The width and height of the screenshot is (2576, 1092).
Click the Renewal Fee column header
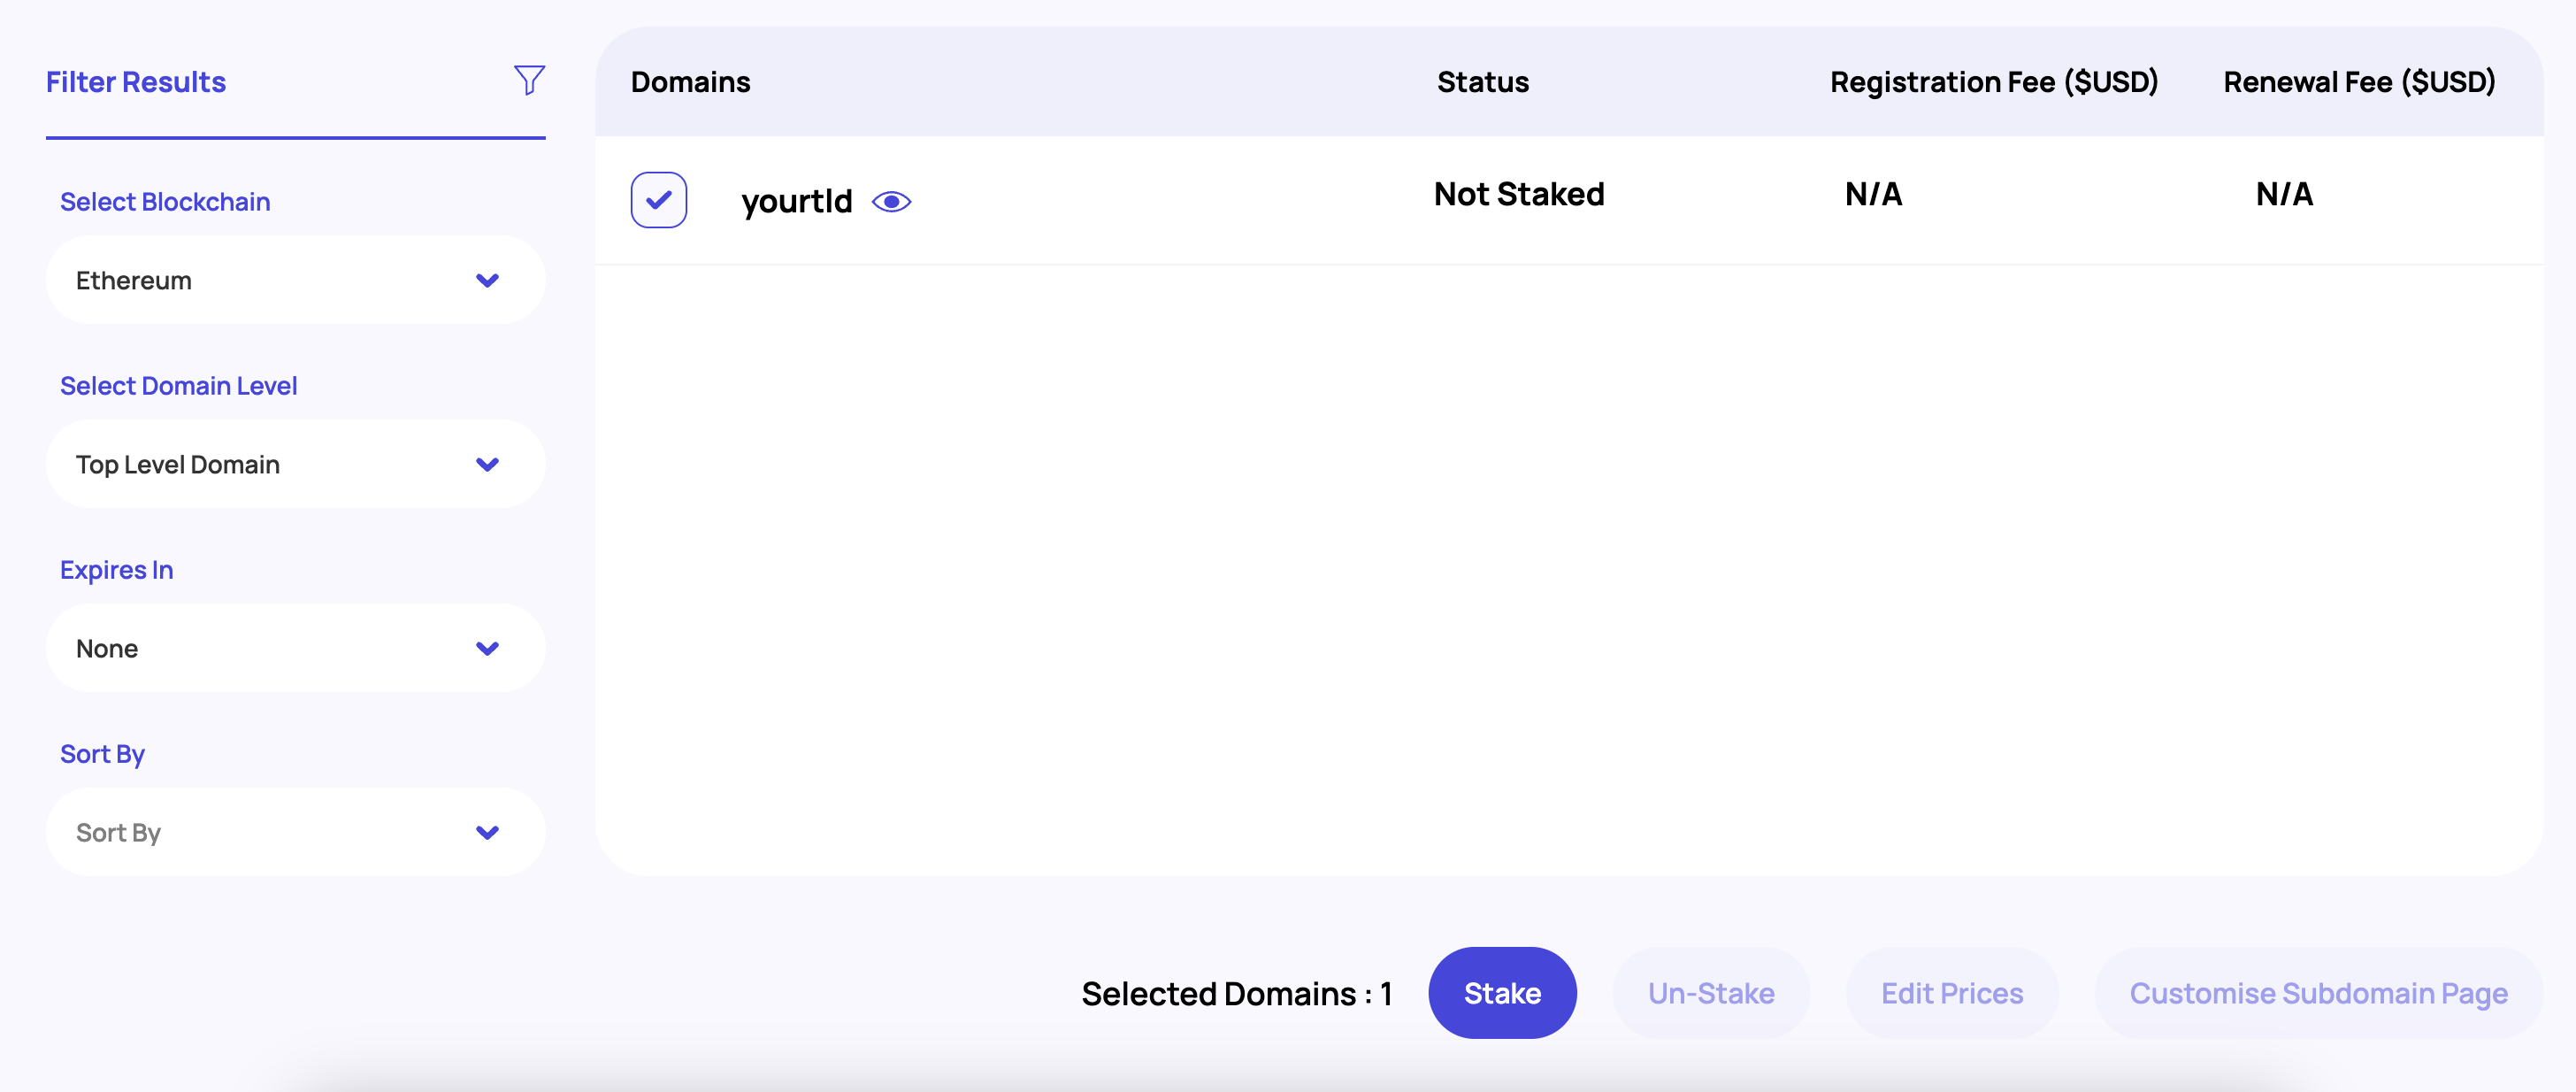tap(2358, 82)
